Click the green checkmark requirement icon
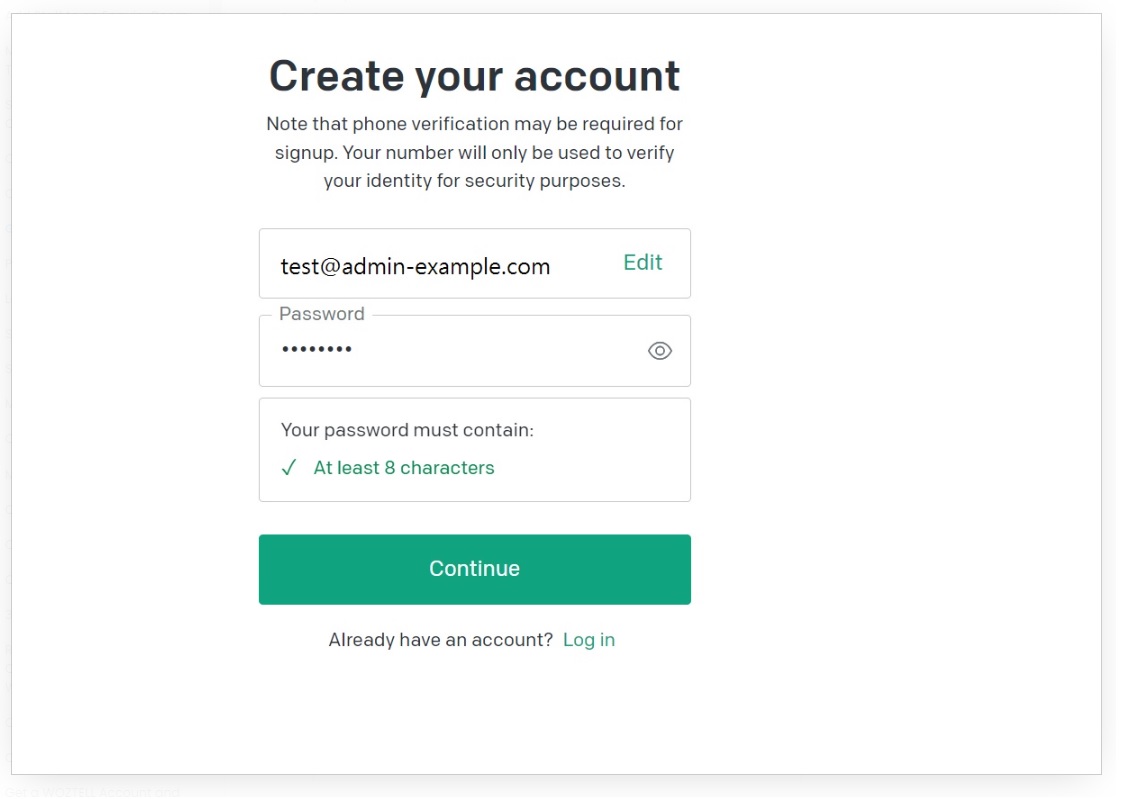1121x799 pixels. [x=289, y=468]
